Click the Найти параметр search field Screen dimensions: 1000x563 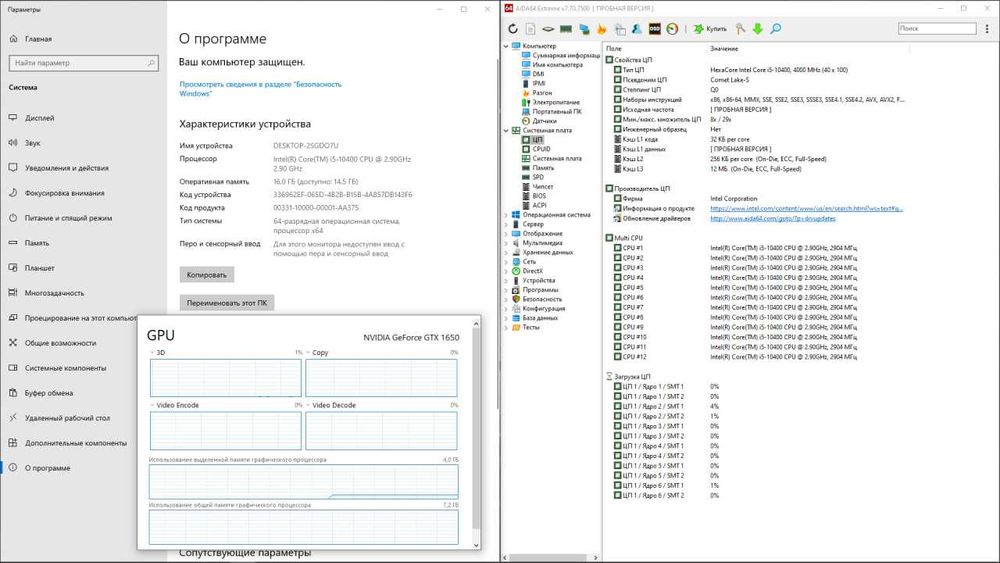click(x=84, y=63)
